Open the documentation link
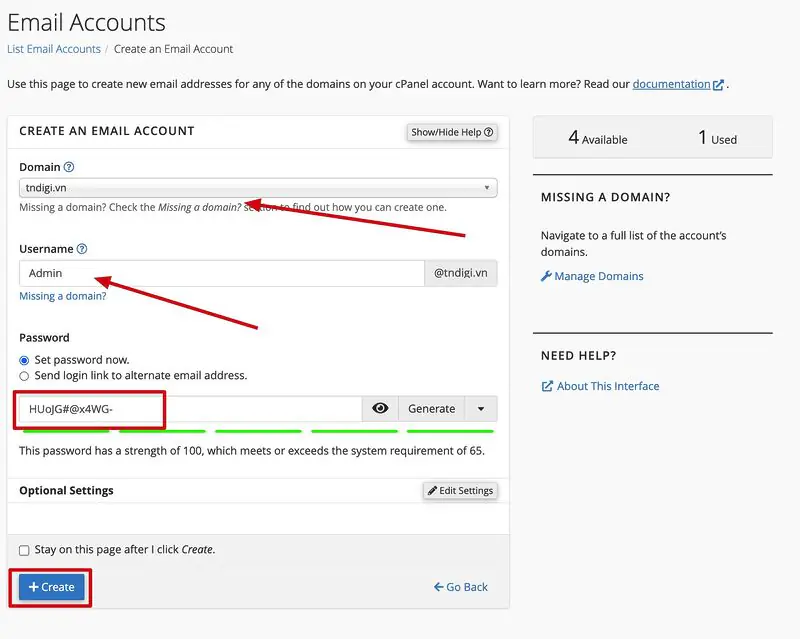This screenshot has width=800, height=639. pyautogui.click(x=671, y=84)
